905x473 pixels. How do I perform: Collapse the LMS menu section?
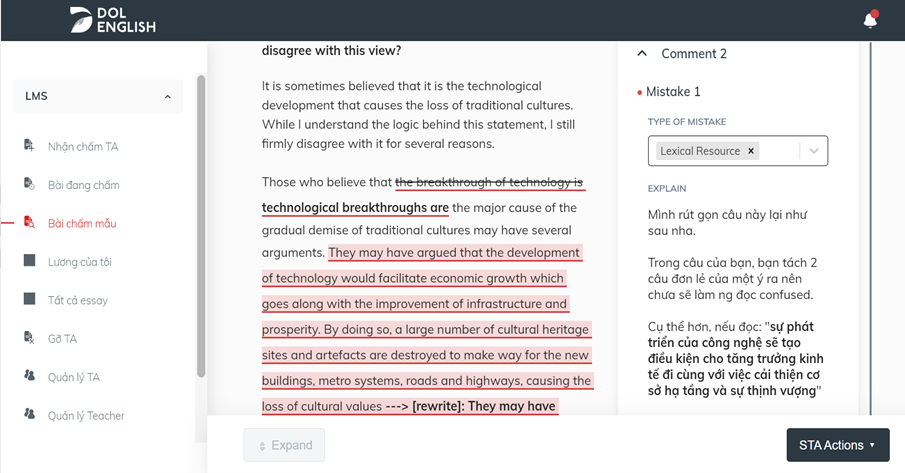[167, 97]
